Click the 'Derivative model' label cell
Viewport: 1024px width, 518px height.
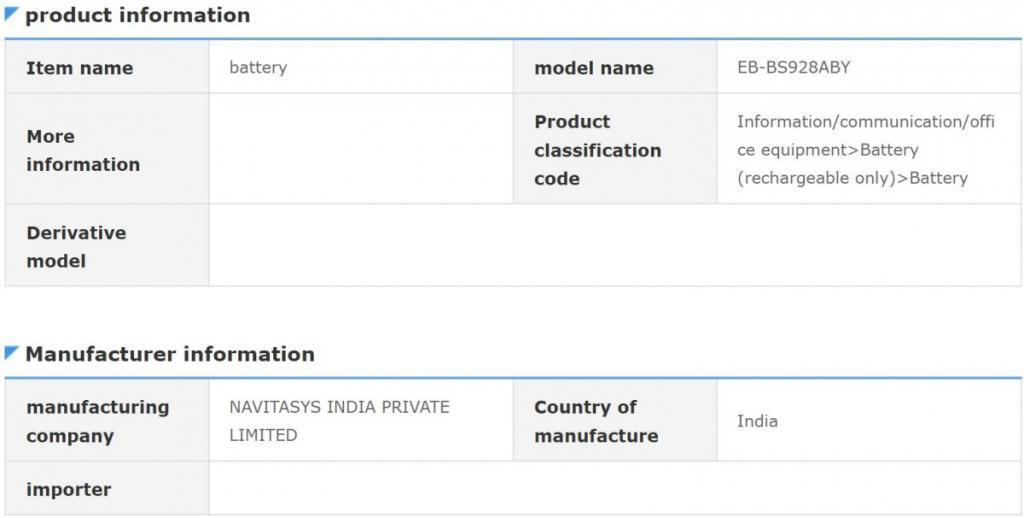[76, 247]
